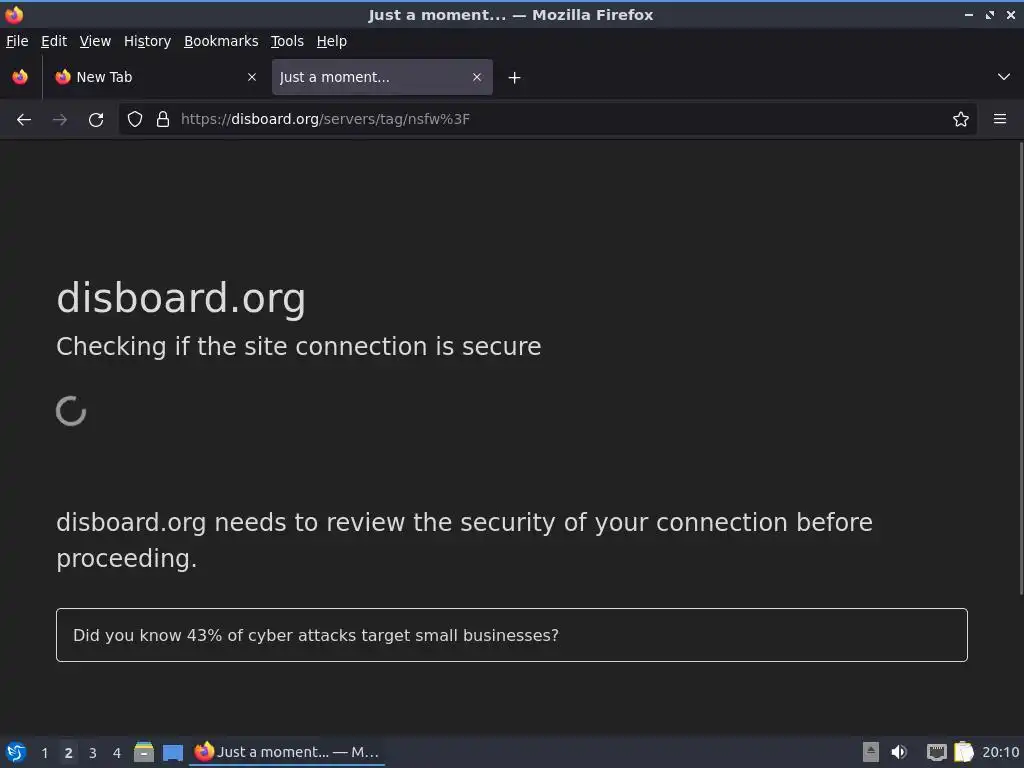Open Firefox View pinned icon
This screenshot has width=1024, height=768.
(x=20, y=77)
